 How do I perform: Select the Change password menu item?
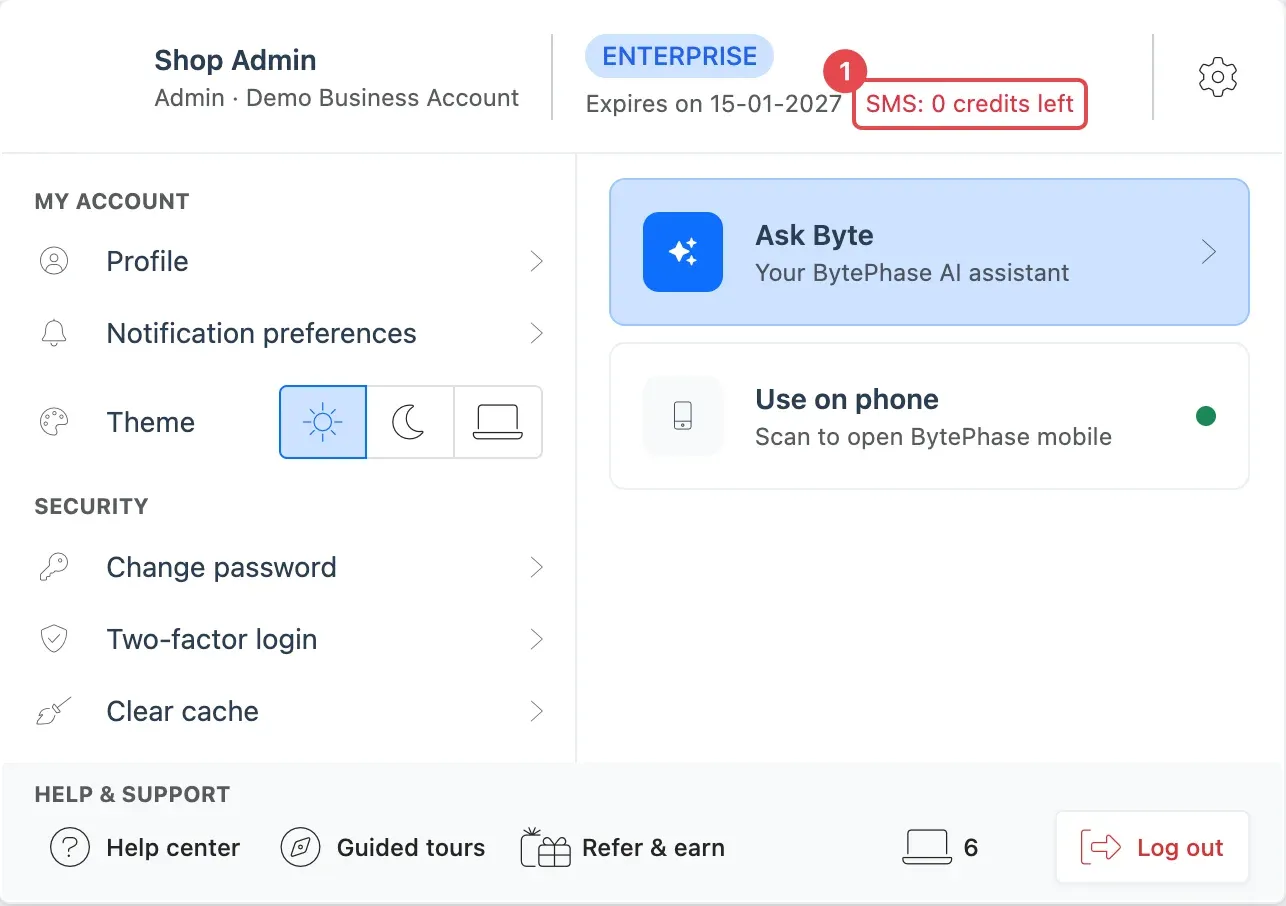(x=289, y=567)
